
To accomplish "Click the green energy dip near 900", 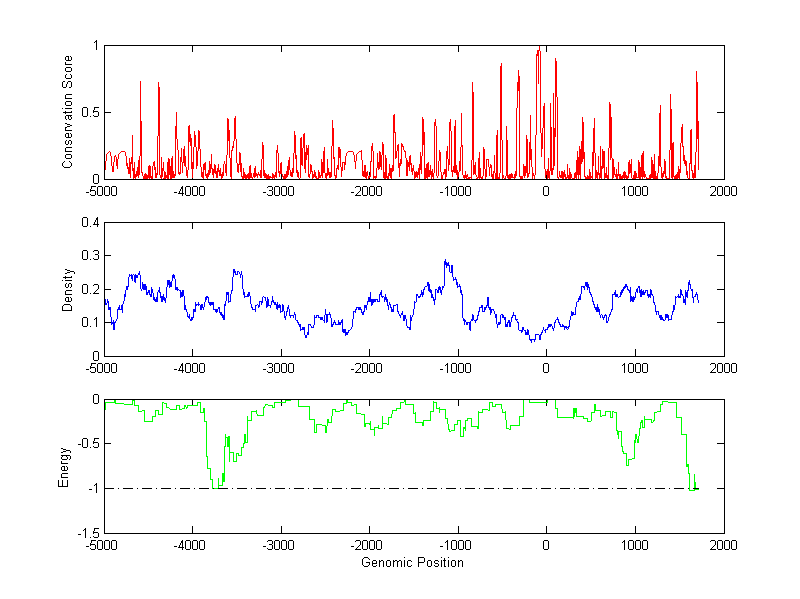I will (x=627, y=463).
